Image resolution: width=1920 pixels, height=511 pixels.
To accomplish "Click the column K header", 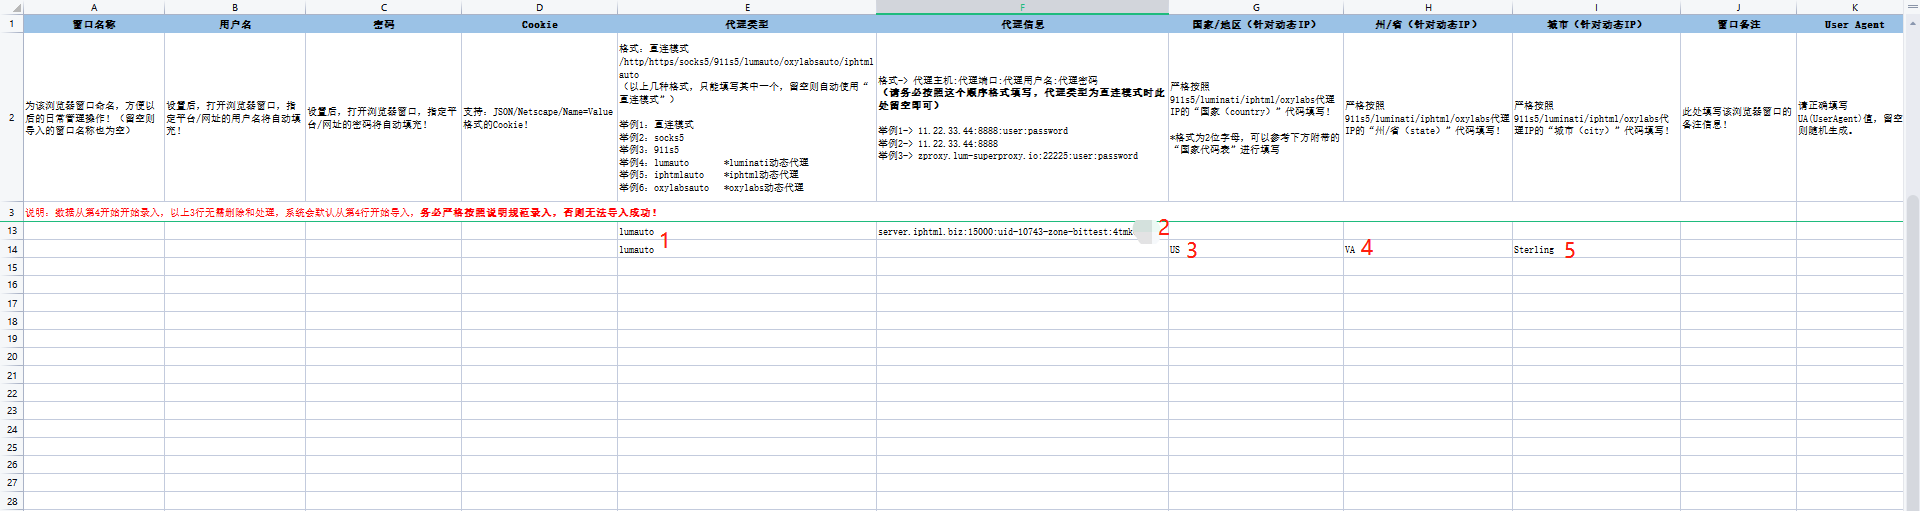I will 1854,7.
